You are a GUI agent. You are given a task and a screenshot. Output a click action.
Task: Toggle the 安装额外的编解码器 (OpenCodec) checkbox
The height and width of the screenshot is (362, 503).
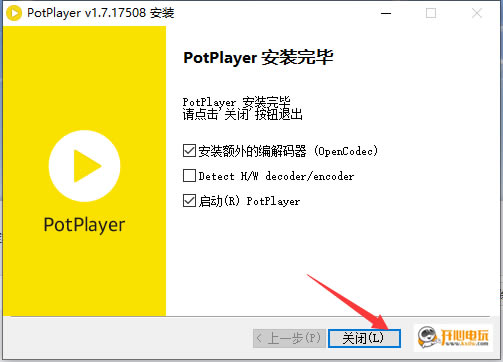click(189, 151)
